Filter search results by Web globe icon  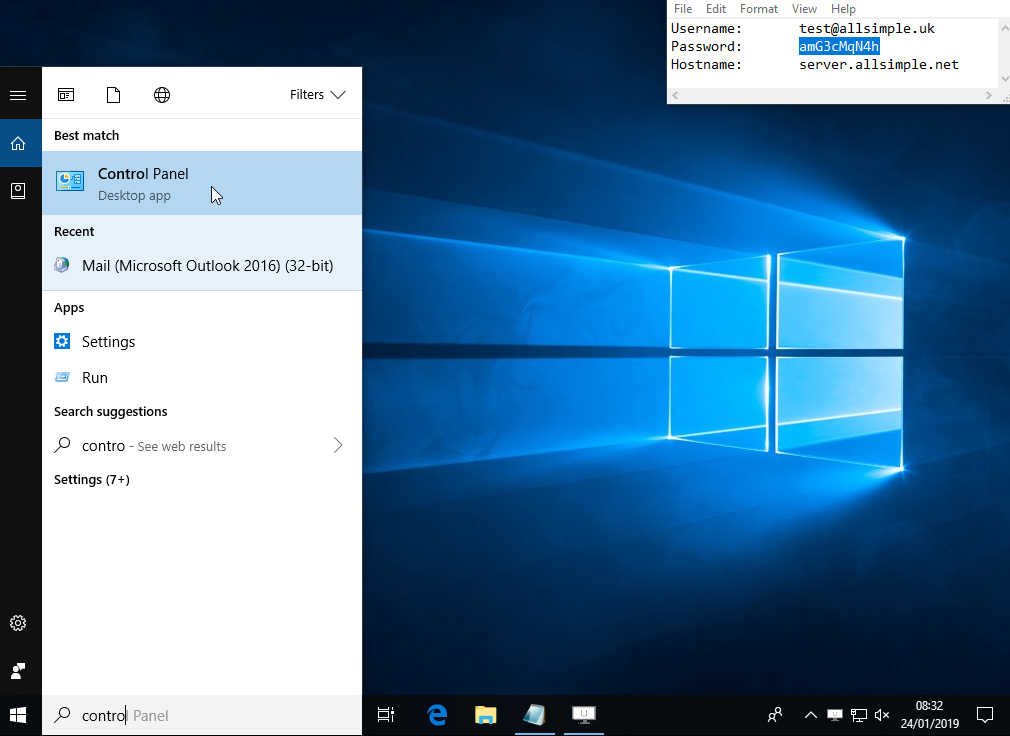pos(162,95)
